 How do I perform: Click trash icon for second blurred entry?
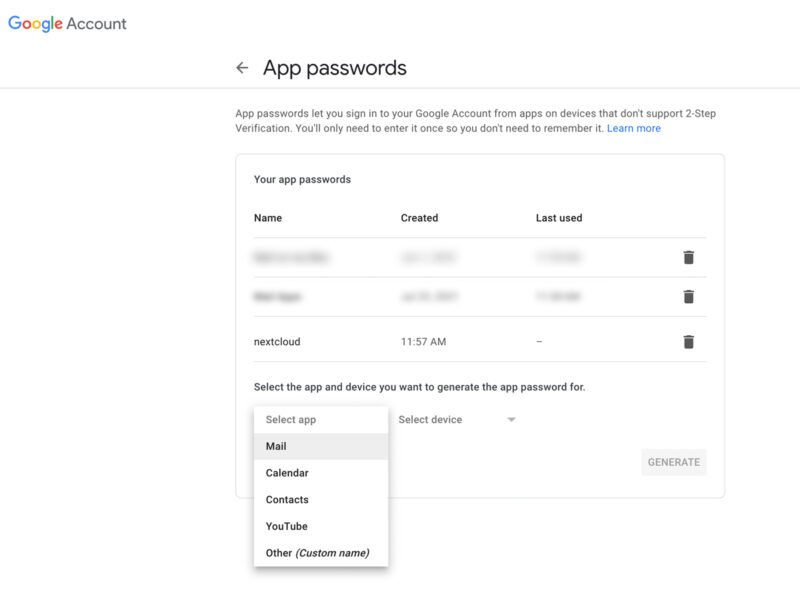point(688,296)
